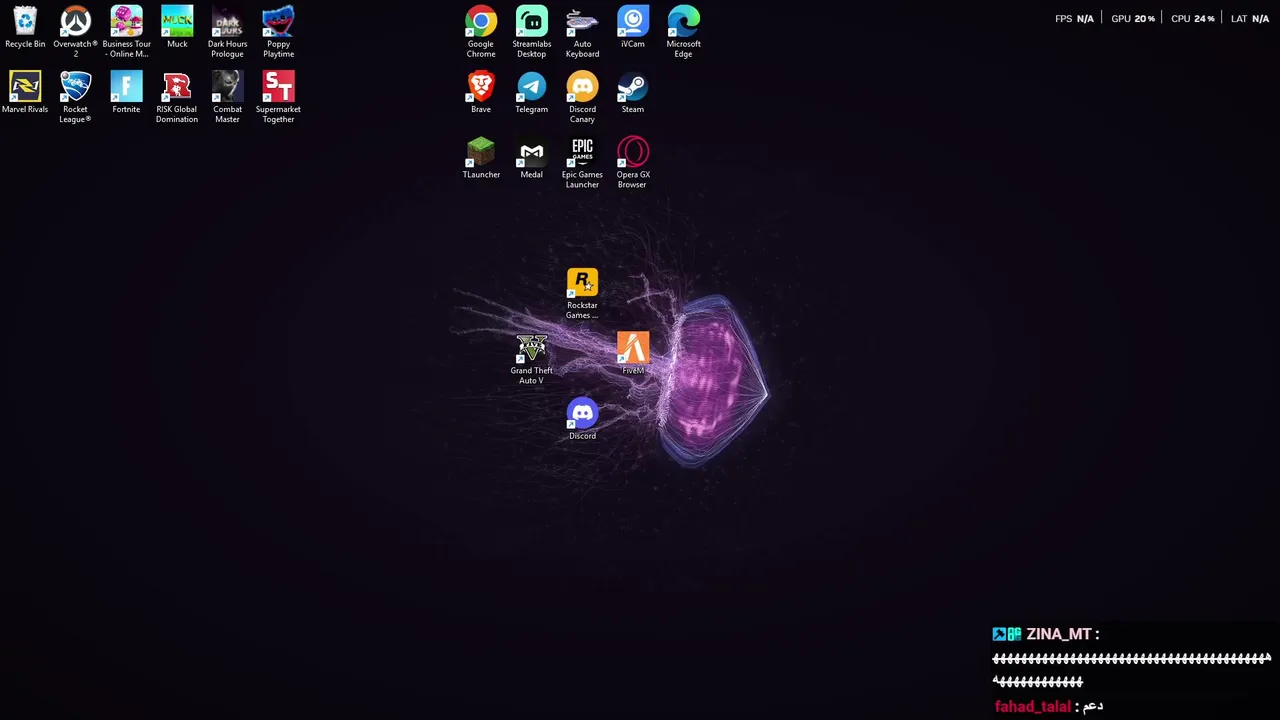Click the LAT N/A overlay readout
1280x720 pixels.
click(1250, 18)
